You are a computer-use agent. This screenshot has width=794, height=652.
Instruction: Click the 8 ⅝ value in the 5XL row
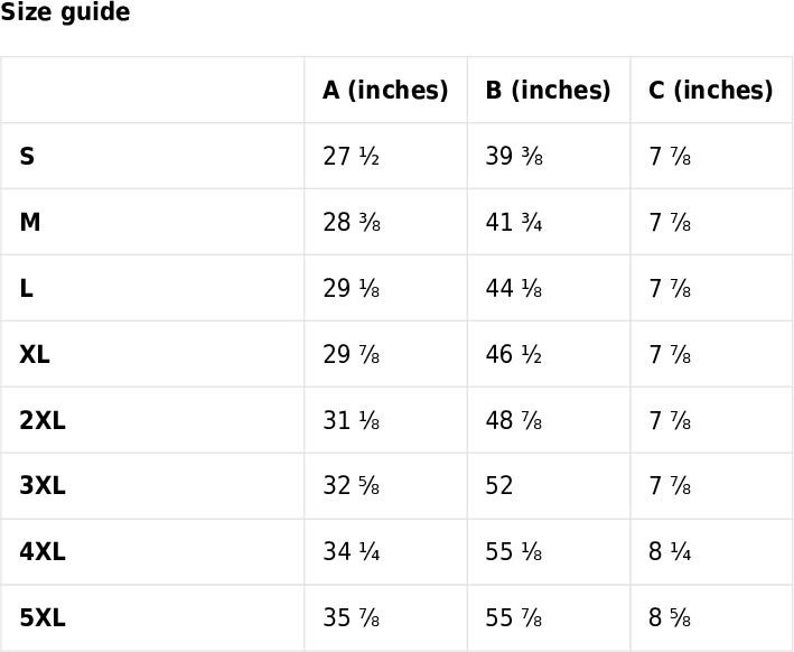tap(669, 618)
